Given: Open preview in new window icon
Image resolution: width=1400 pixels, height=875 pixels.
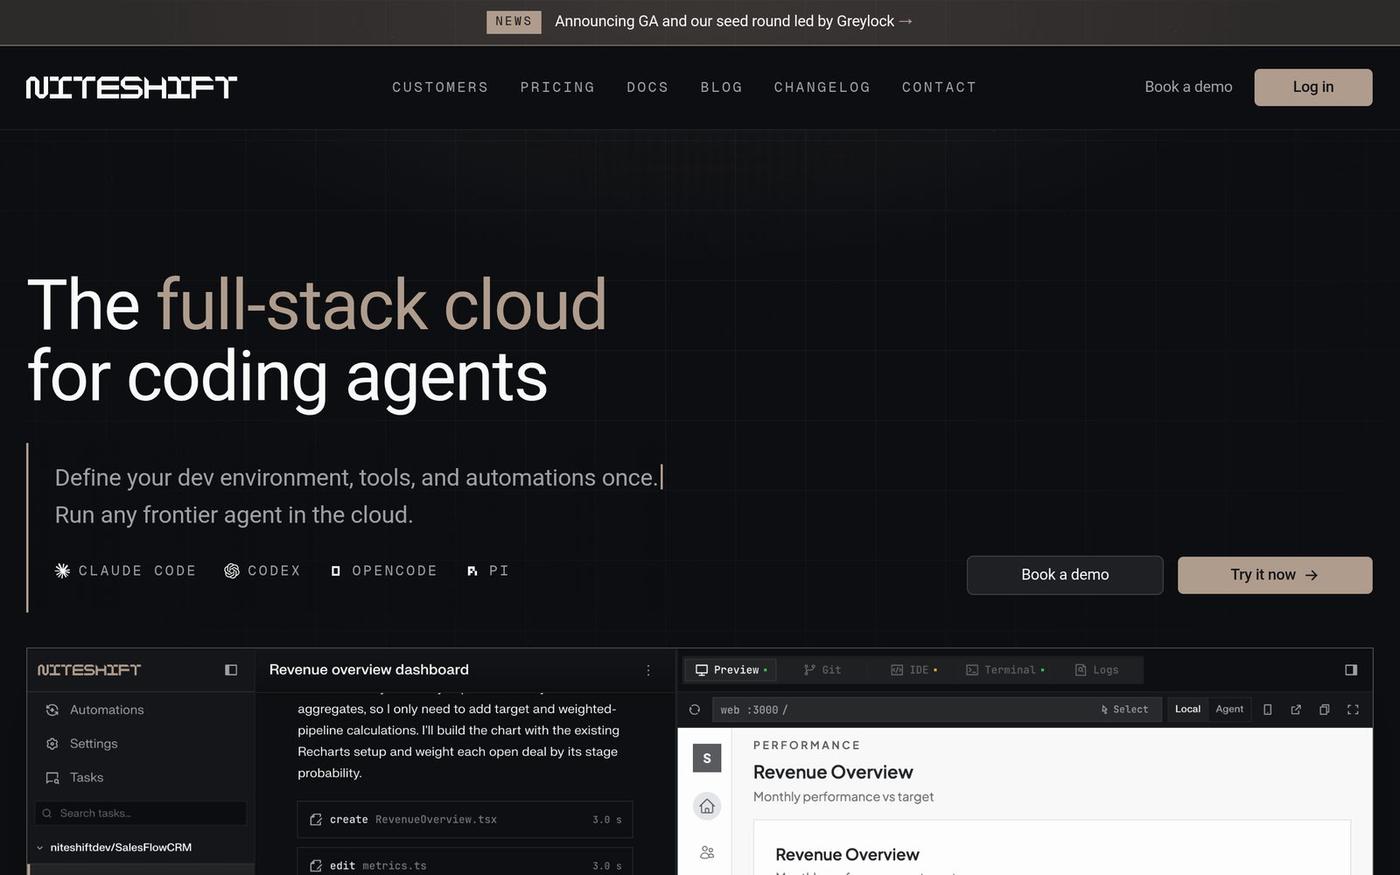Looking at the screenshot, I should (1296, 710).
